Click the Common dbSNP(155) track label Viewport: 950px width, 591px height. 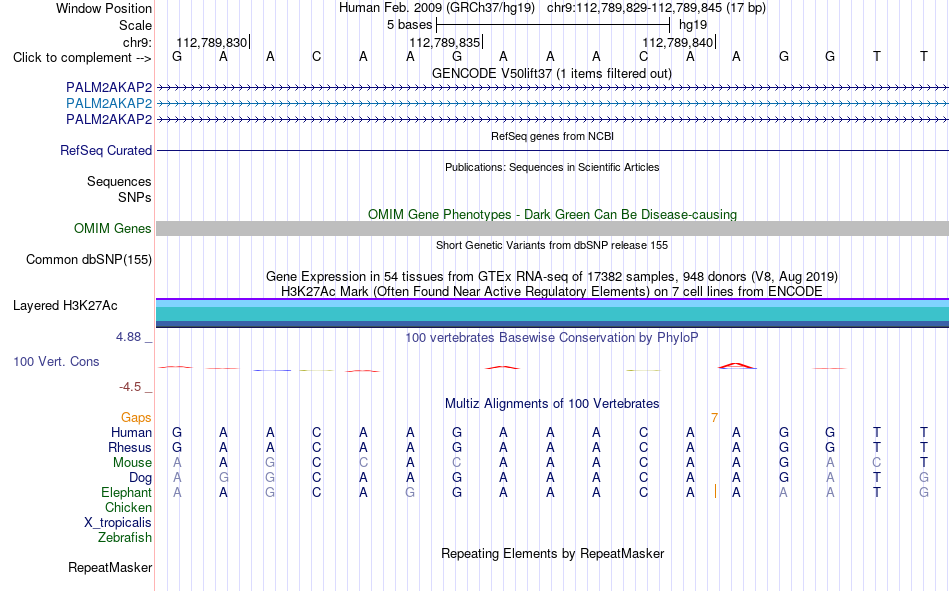(x=89, y=259)
